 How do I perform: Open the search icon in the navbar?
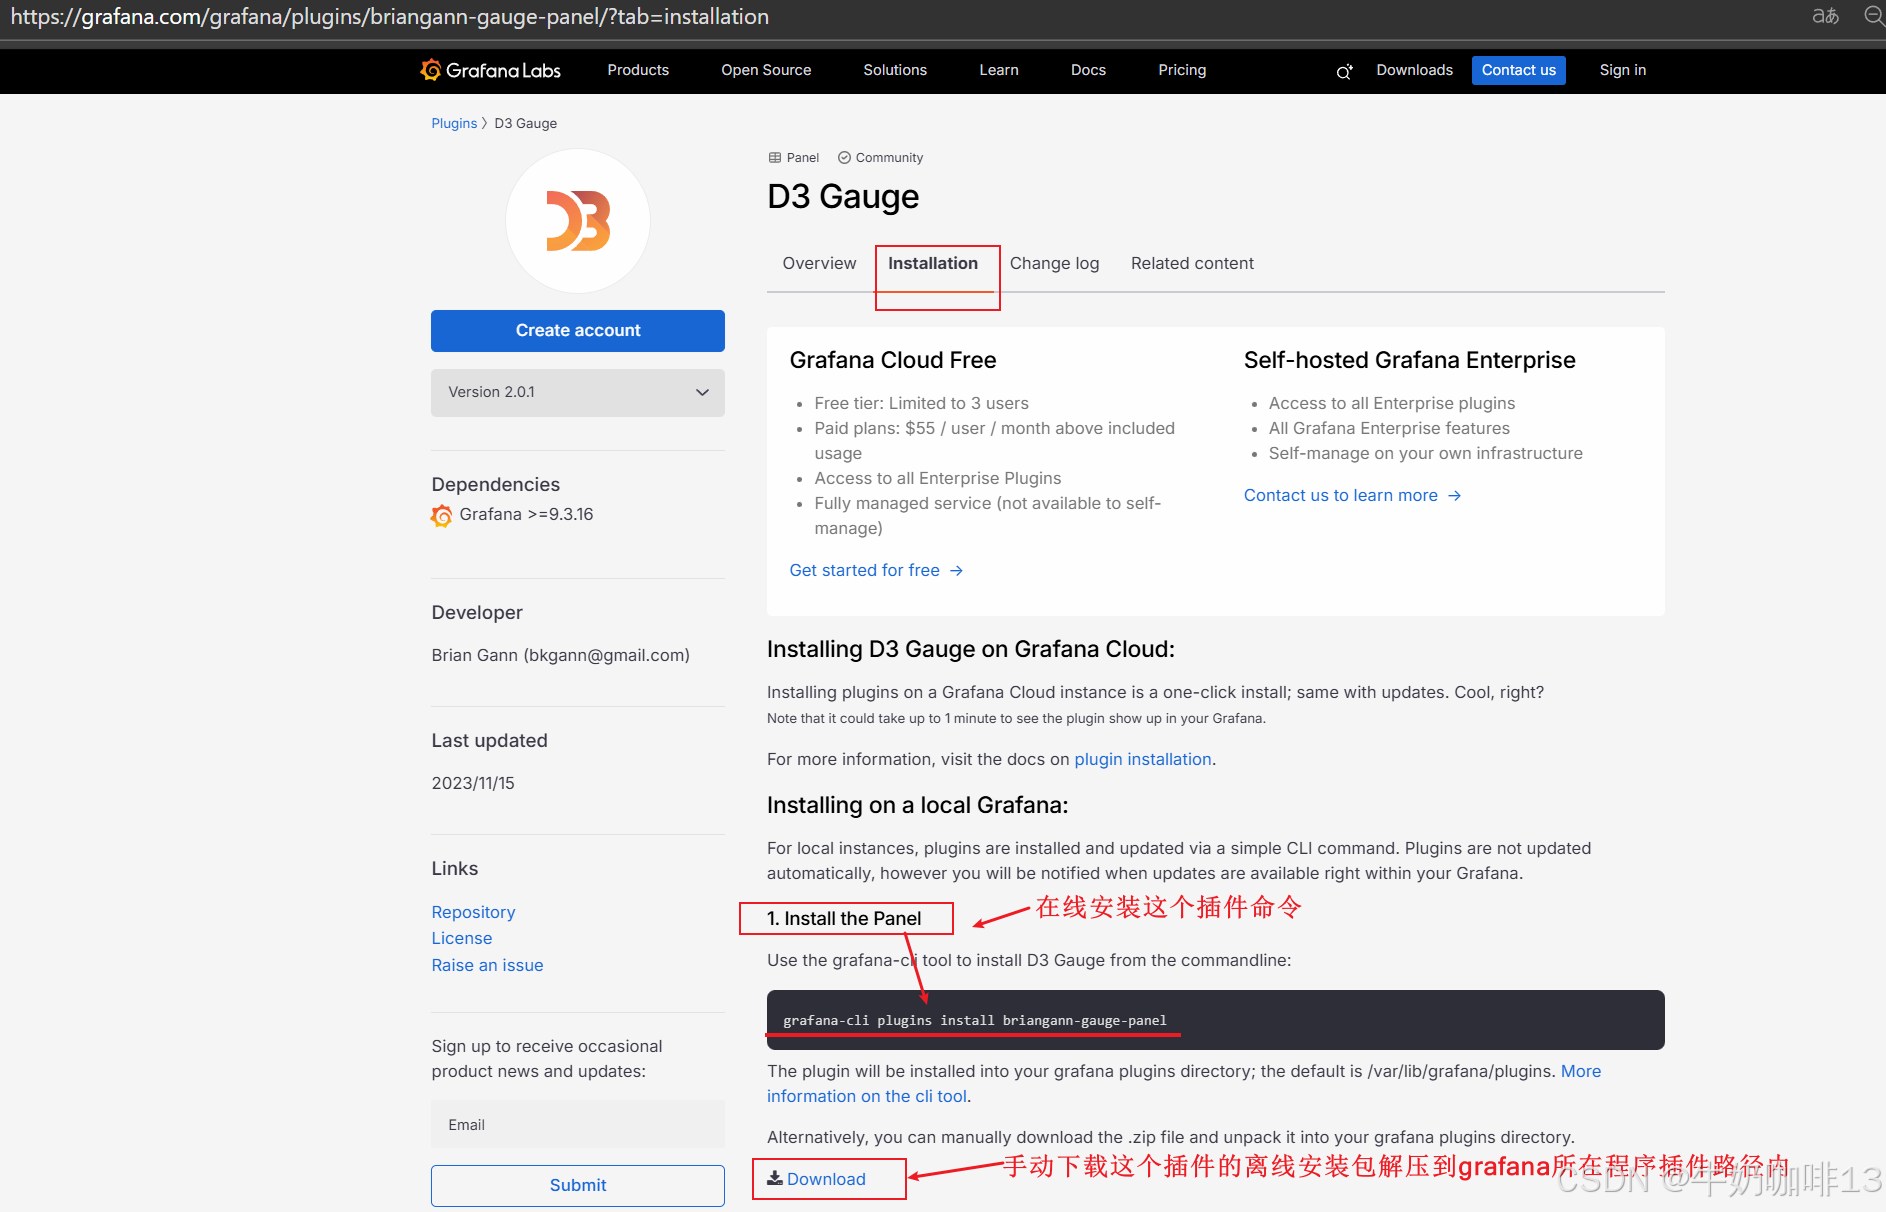tap(1344, 71)
